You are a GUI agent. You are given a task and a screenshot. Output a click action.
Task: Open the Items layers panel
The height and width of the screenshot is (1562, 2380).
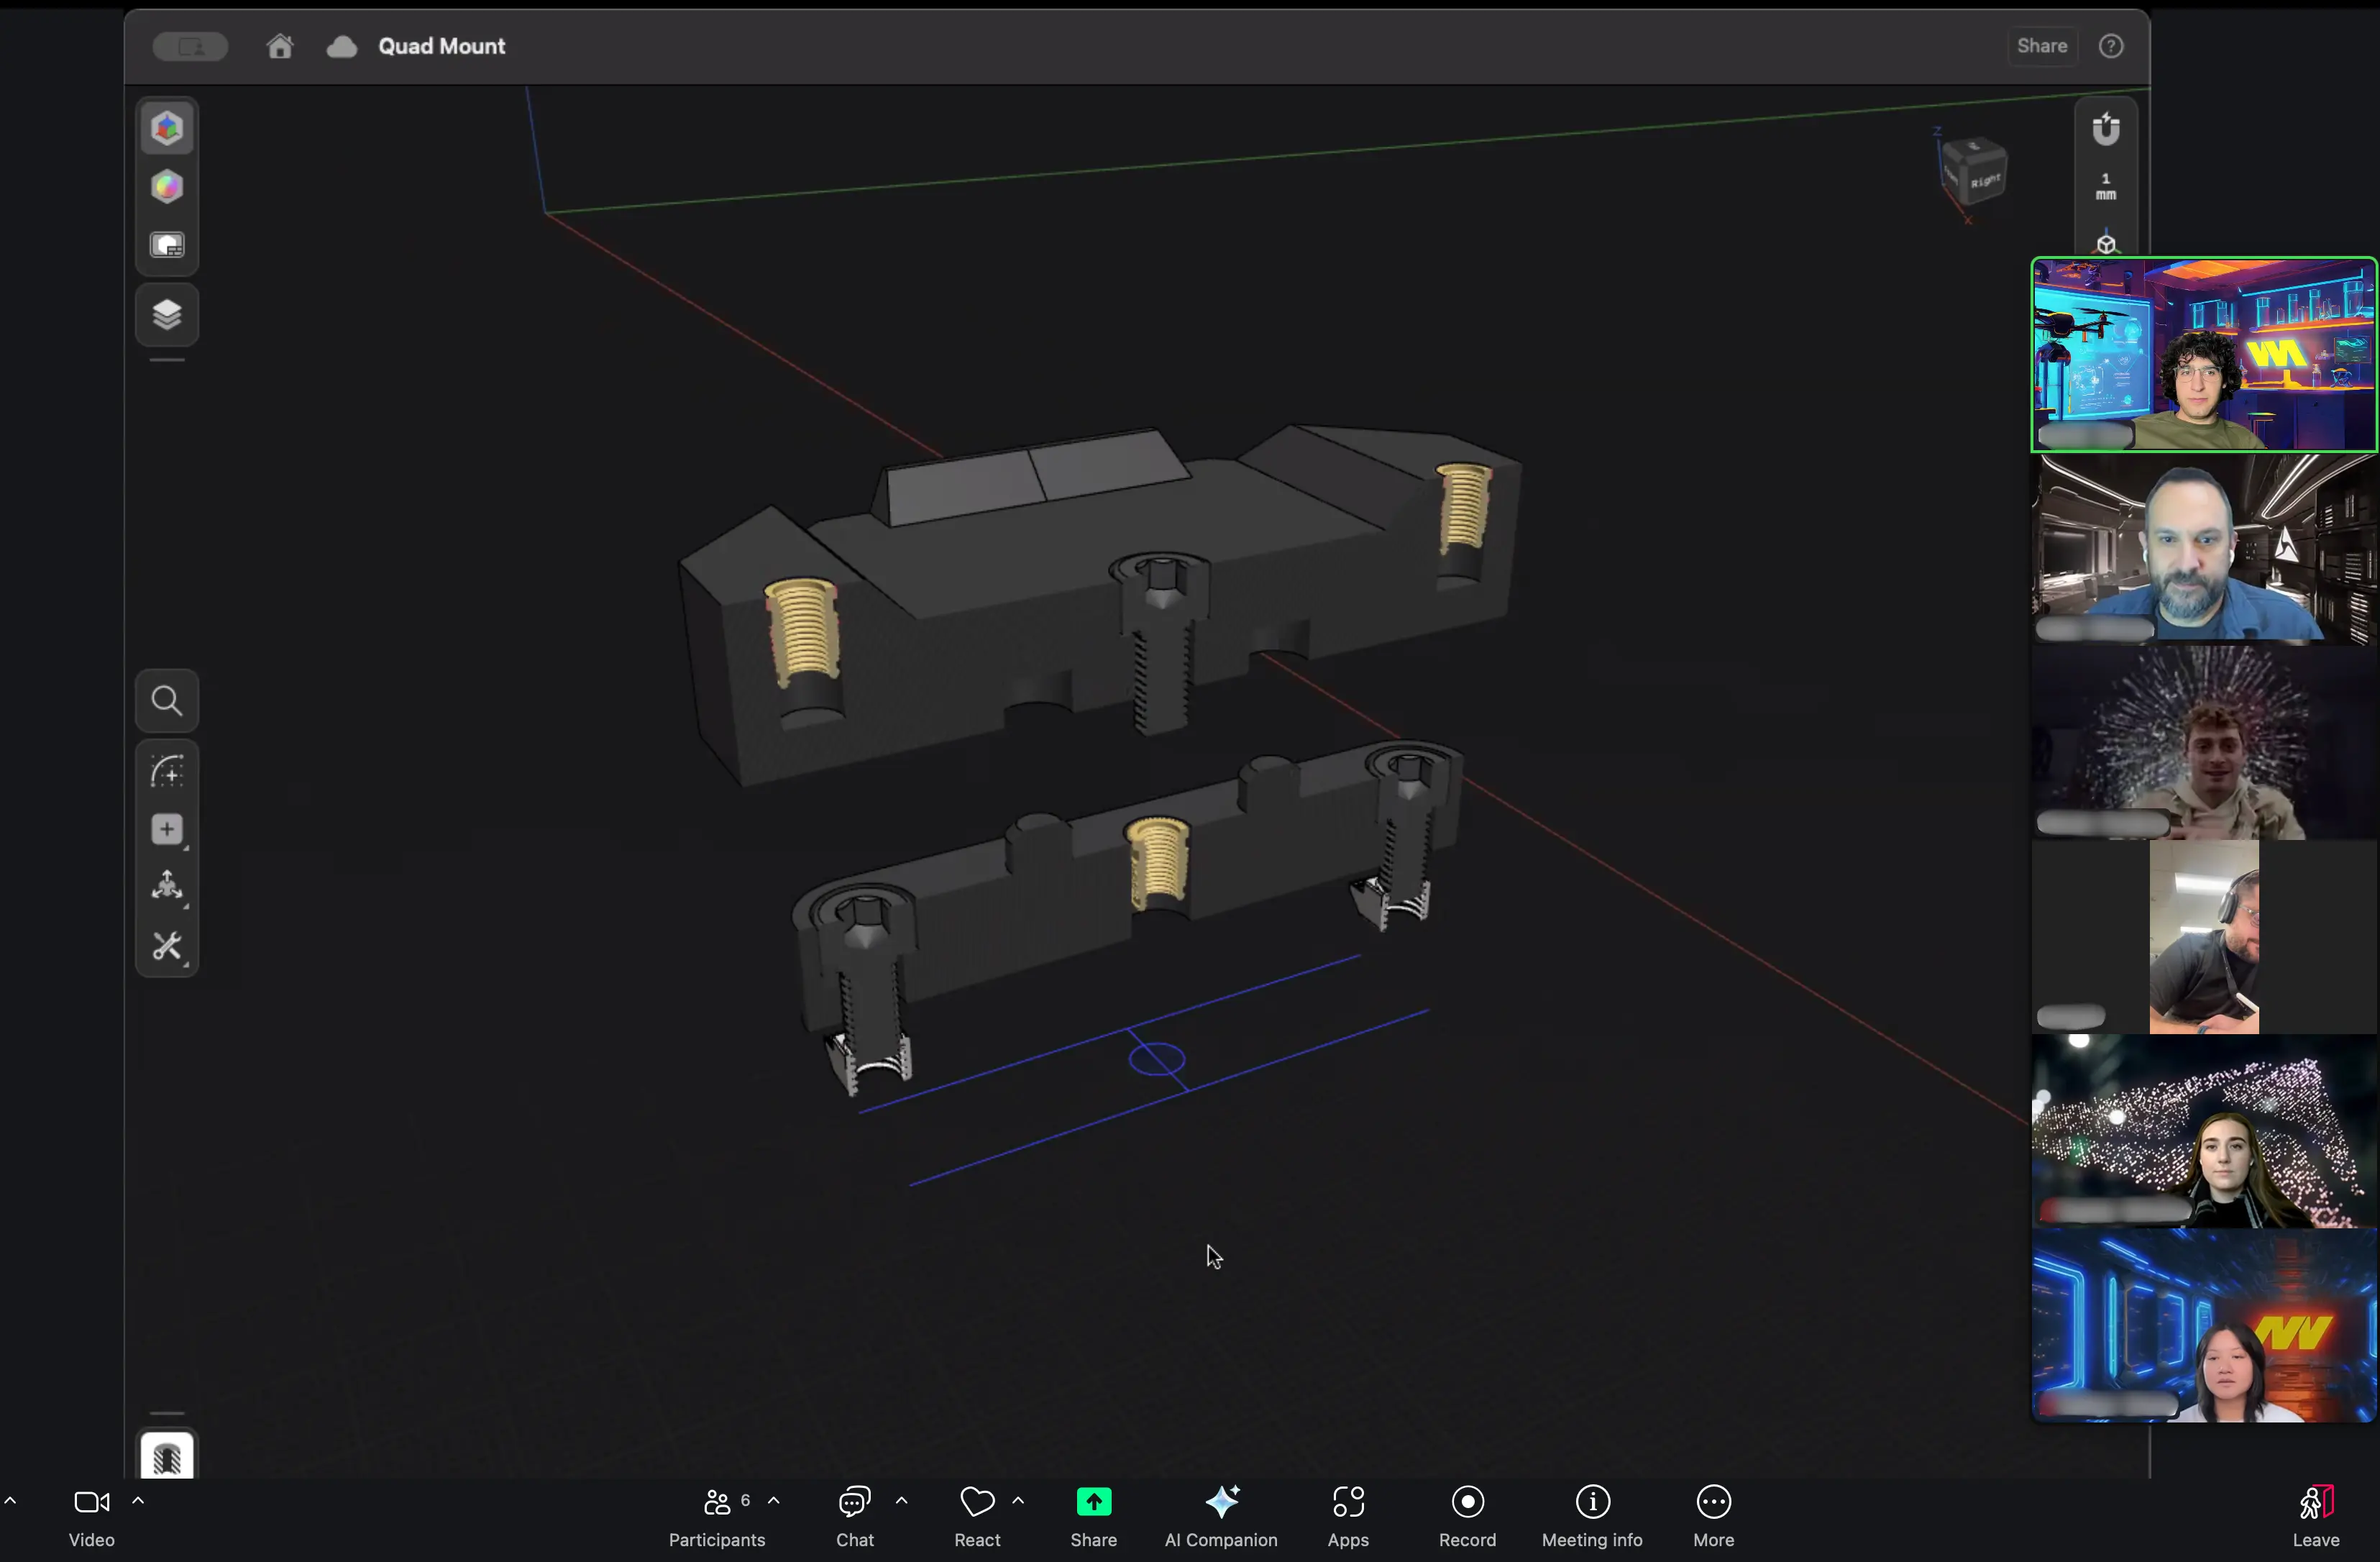click(167, 315)
